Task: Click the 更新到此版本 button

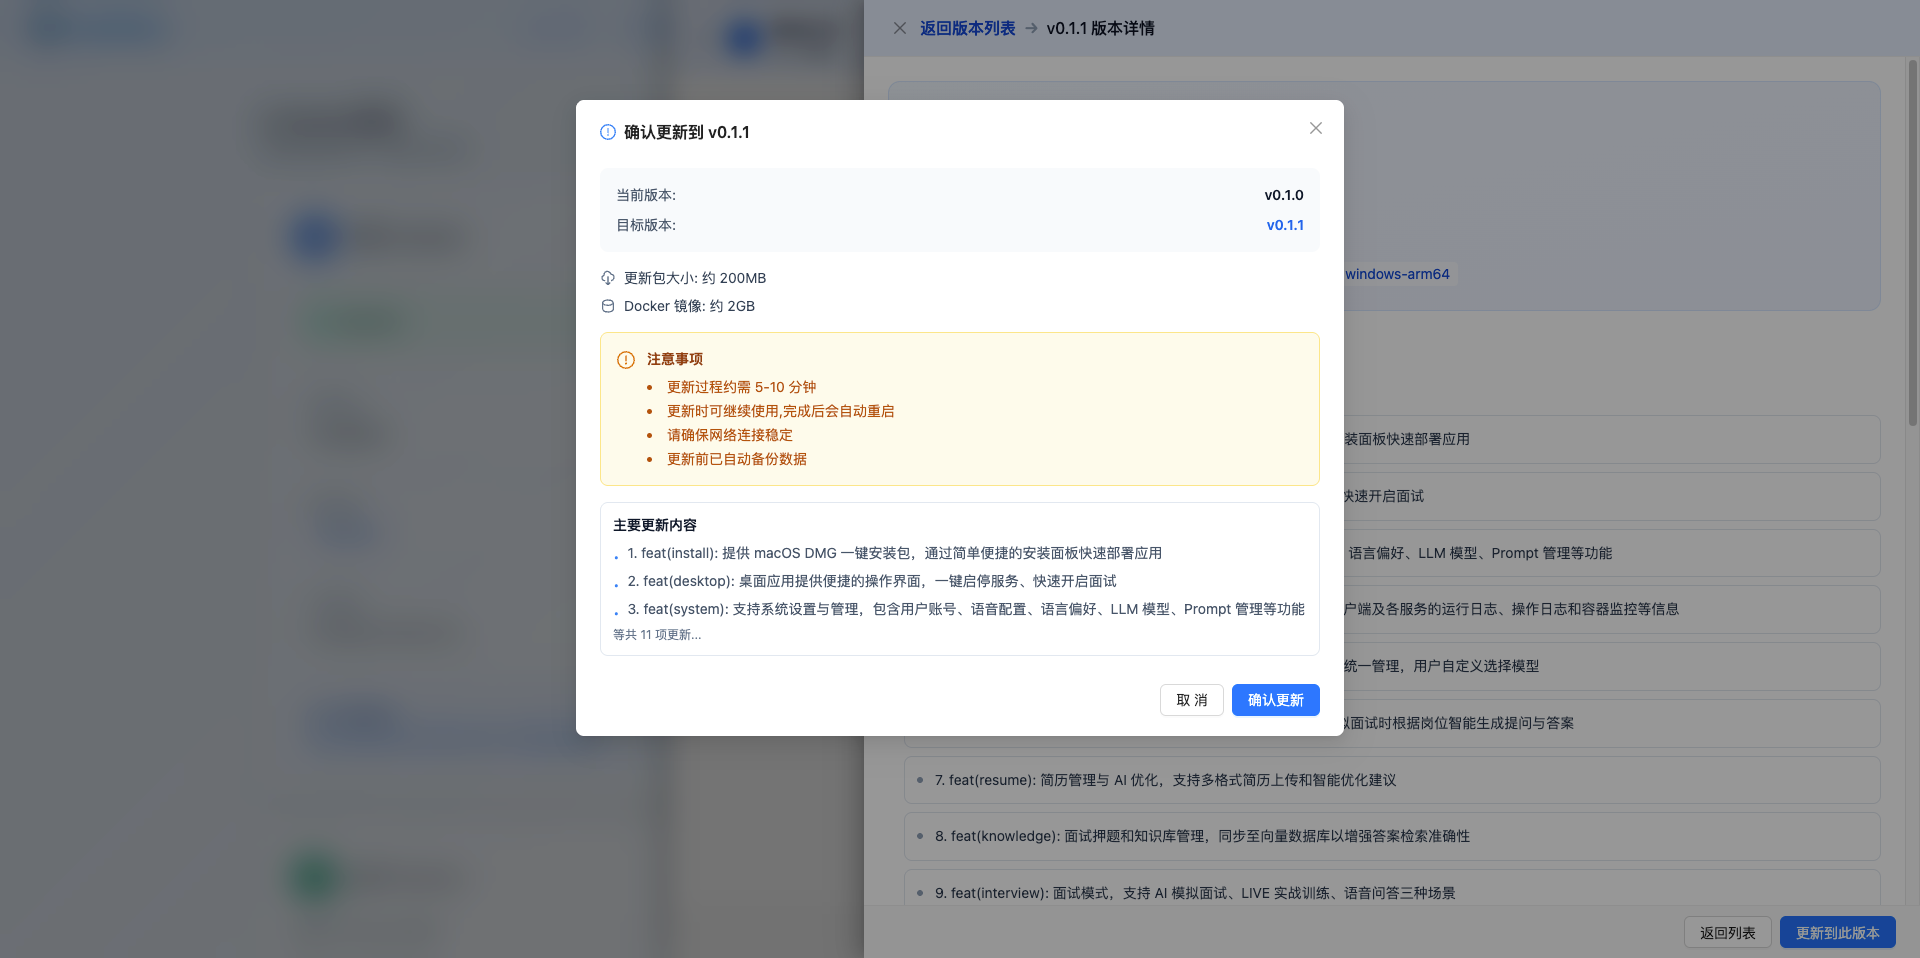Action: click(1837, 932)
